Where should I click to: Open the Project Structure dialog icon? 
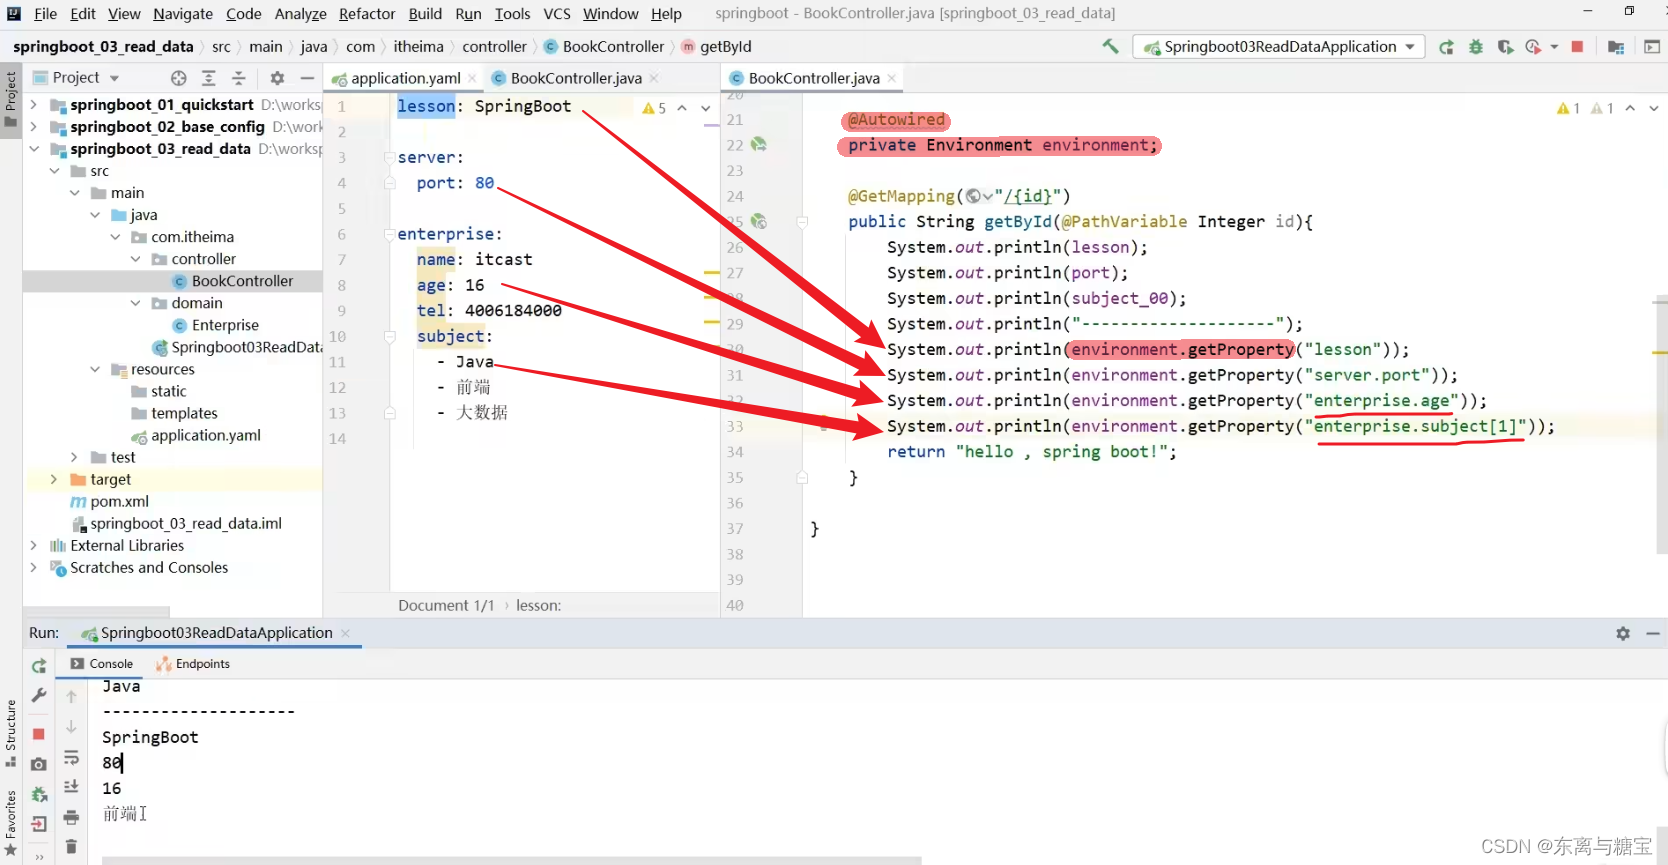[x=1616, y=47]
